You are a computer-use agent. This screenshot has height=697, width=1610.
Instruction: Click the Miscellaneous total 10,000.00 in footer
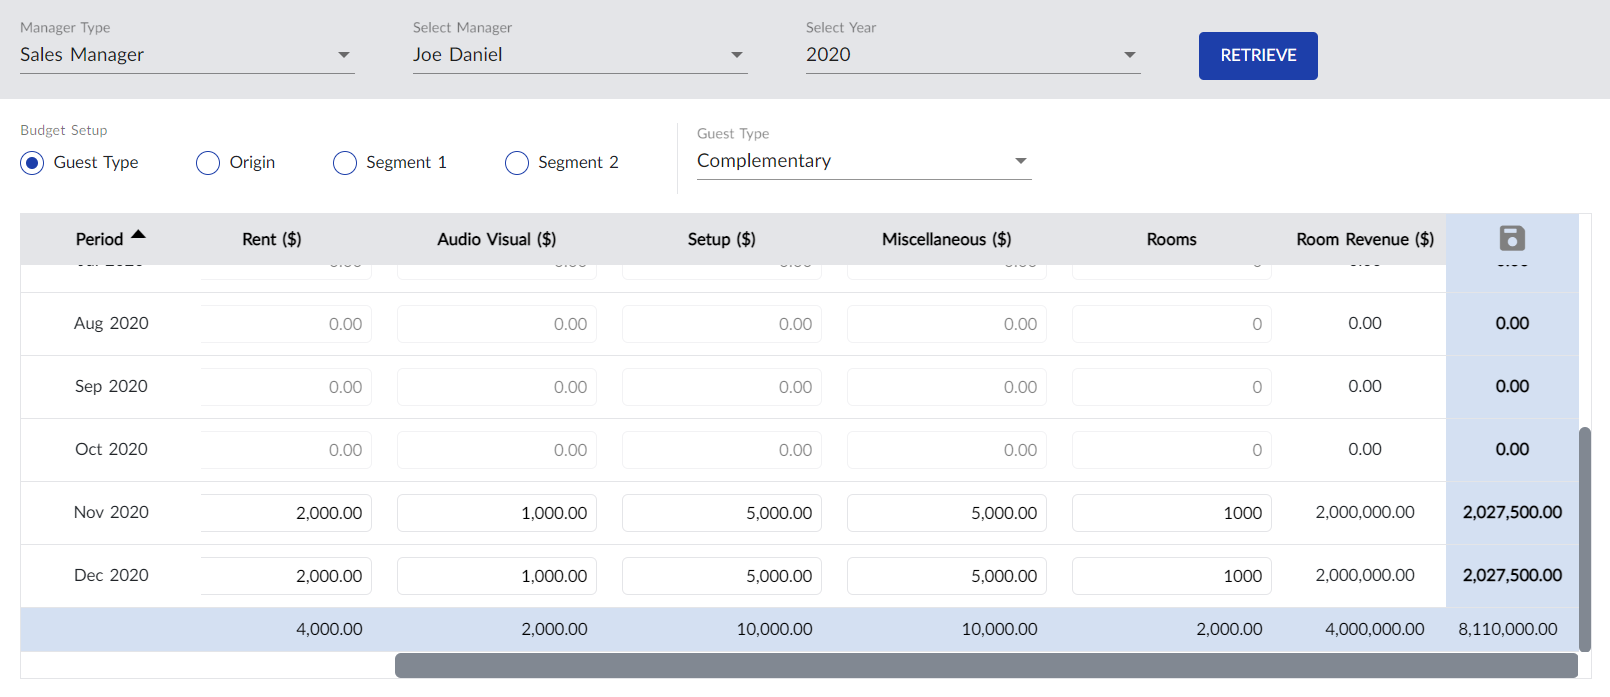coord(1000,629)
